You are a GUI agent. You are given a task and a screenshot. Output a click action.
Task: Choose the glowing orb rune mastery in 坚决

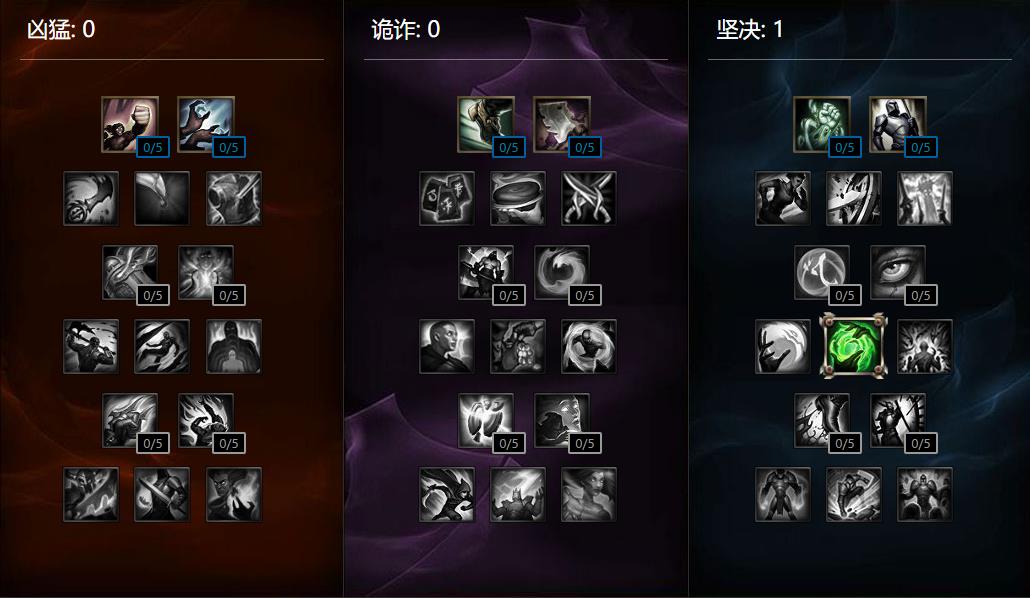tap(822, 273)
